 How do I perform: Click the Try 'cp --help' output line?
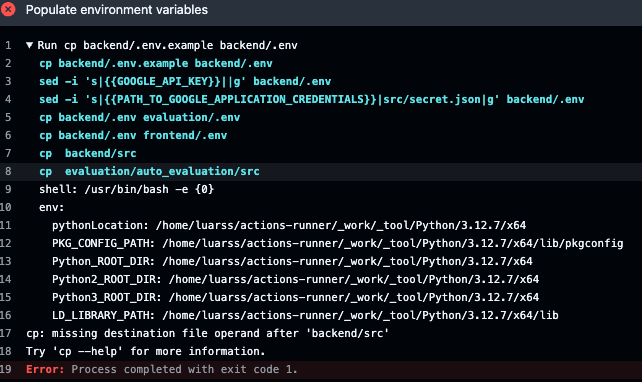tap(146, 351)
